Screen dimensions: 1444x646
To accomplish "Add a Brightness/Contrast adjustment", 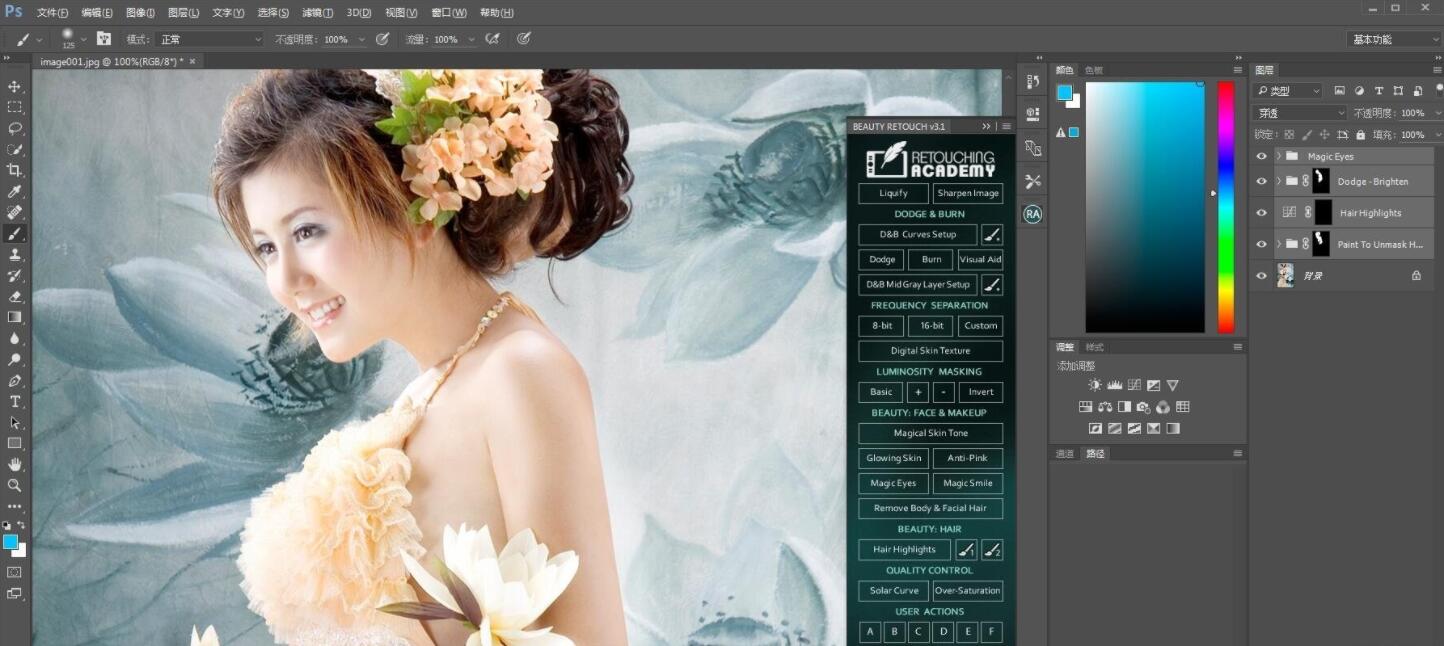I will pos(1095,385).
